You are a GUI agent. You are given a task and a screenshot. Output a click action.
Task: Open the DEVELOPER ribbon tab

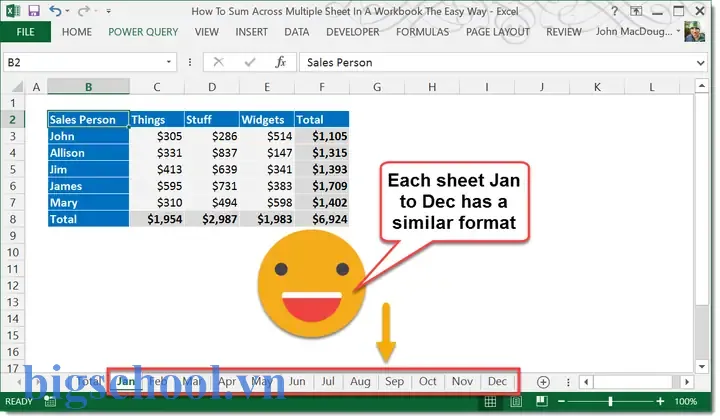coord(353,32)
